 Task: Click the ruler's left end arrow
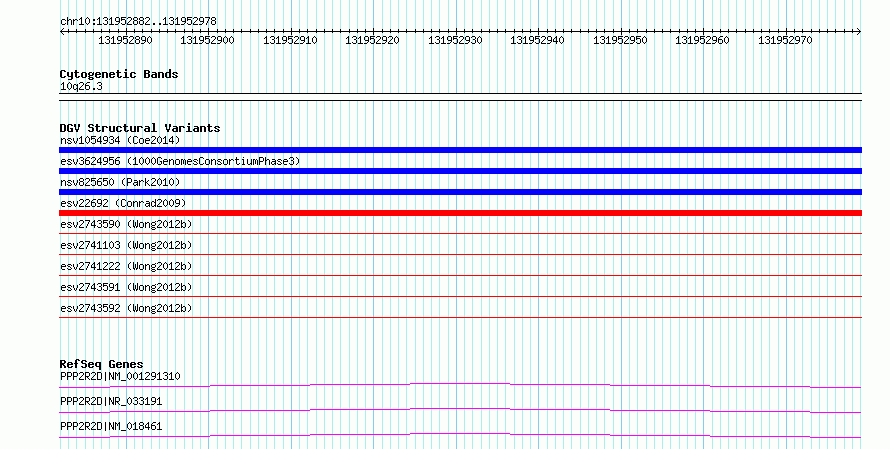click(x=62, y=32)
